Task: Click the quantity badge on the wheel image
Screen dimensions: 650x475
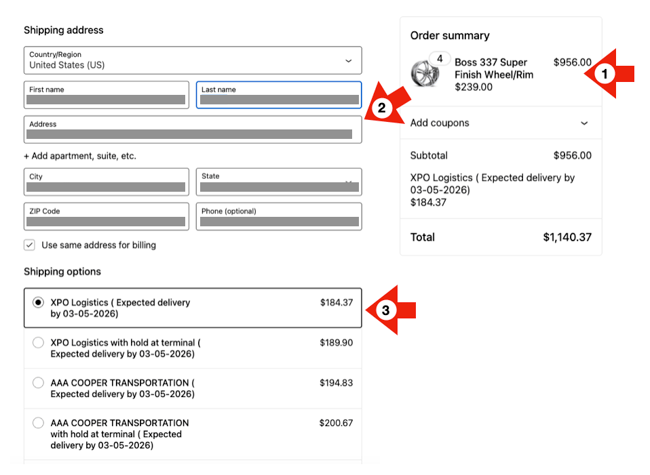Action: (x=440, y=59)
